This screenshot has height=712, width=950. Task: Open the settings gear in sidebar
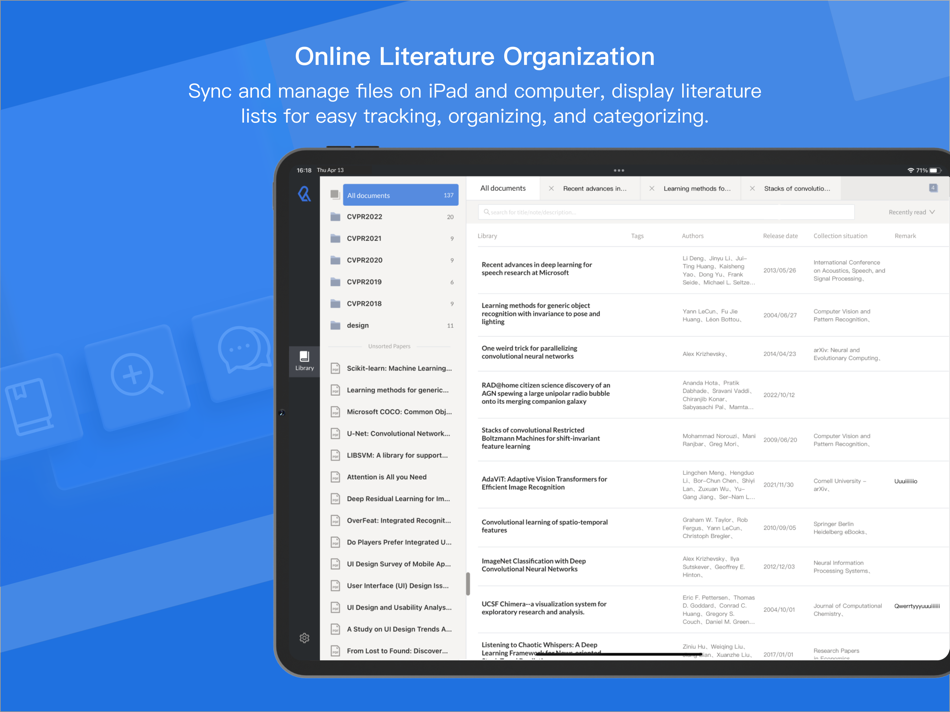pos(304,638)
